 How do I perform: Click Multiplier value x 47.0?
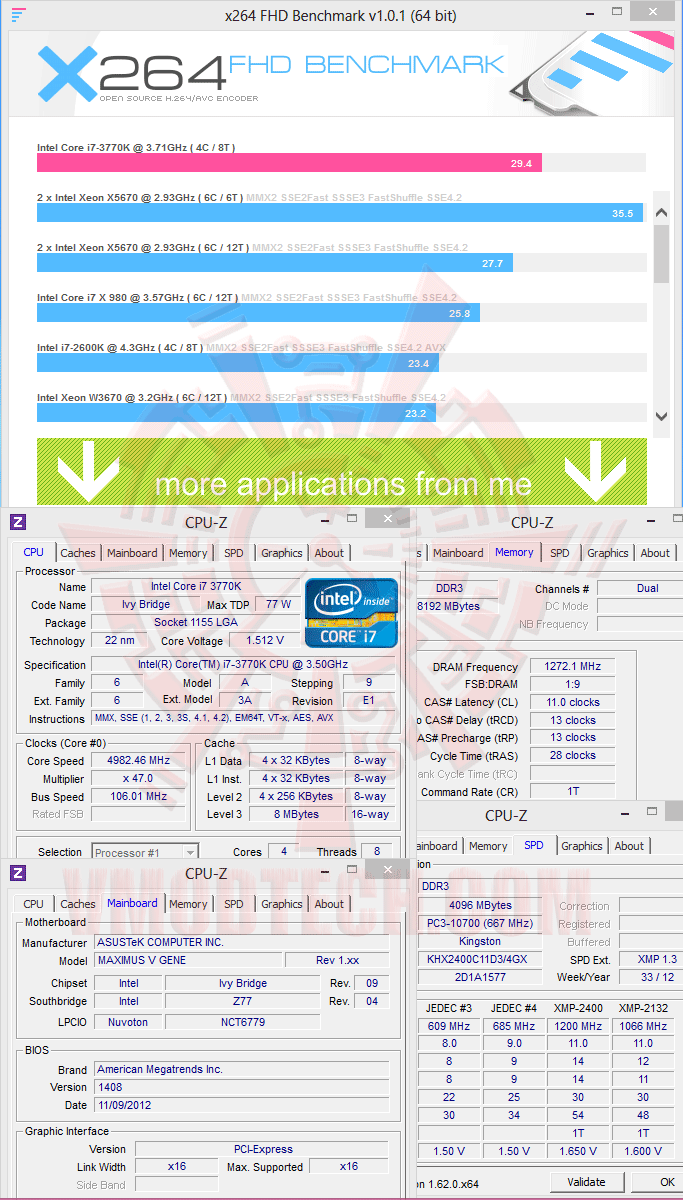(137, 779)
